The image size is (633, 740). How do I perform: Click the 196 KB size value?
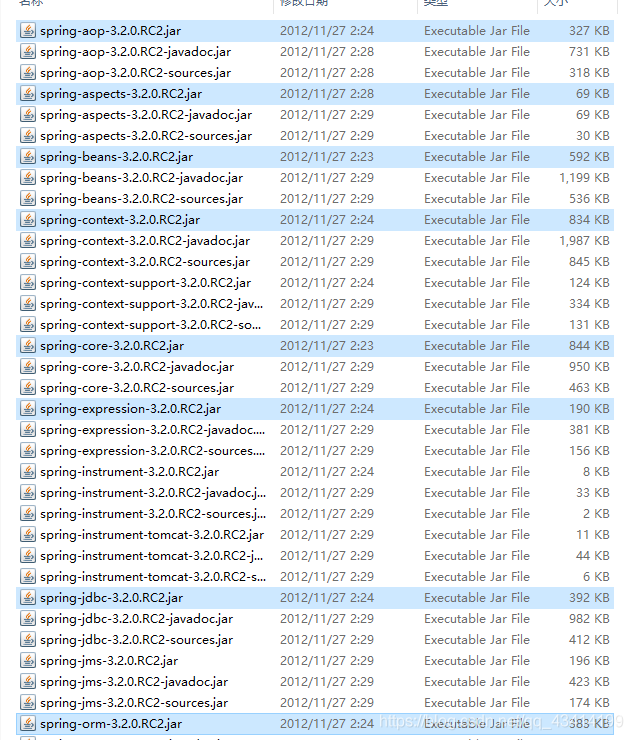point(589,661)
